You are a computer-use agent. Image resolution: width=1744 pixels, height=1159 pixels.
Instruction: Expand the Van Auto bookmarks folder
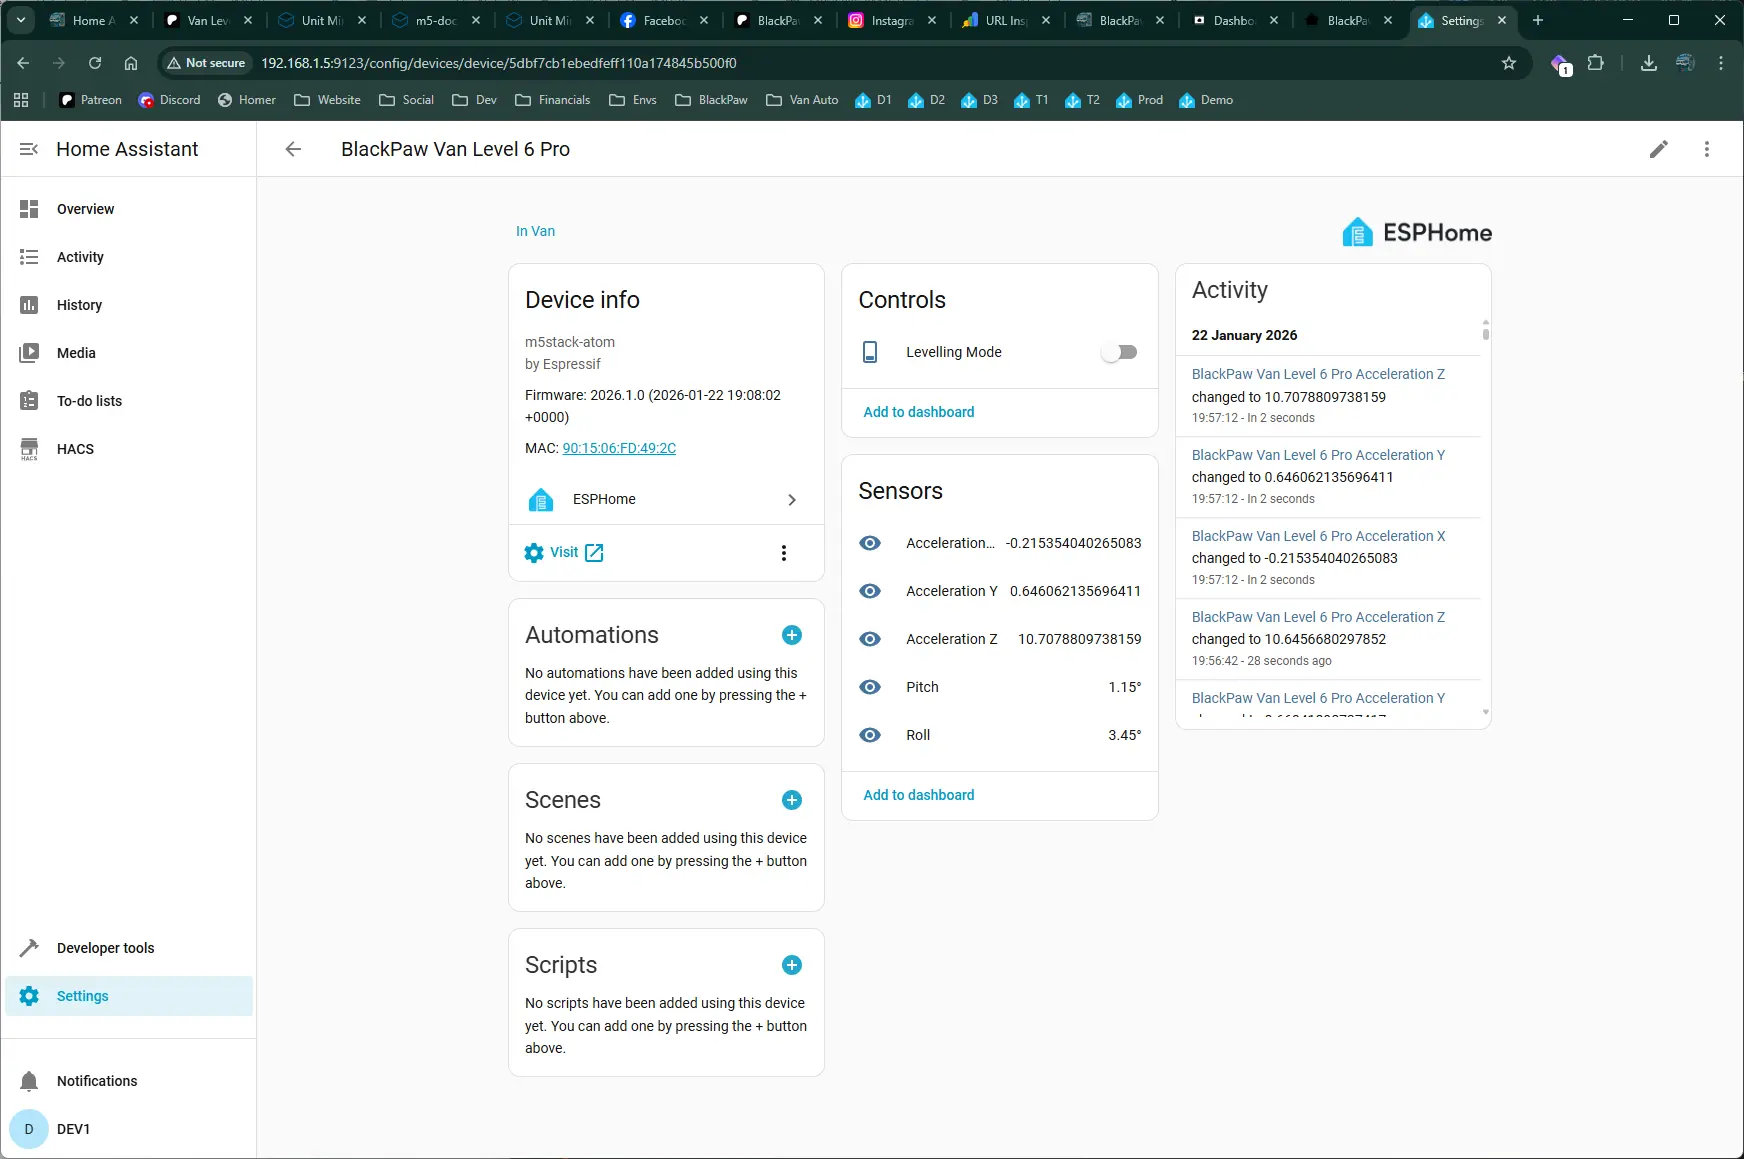coord(802,100)
